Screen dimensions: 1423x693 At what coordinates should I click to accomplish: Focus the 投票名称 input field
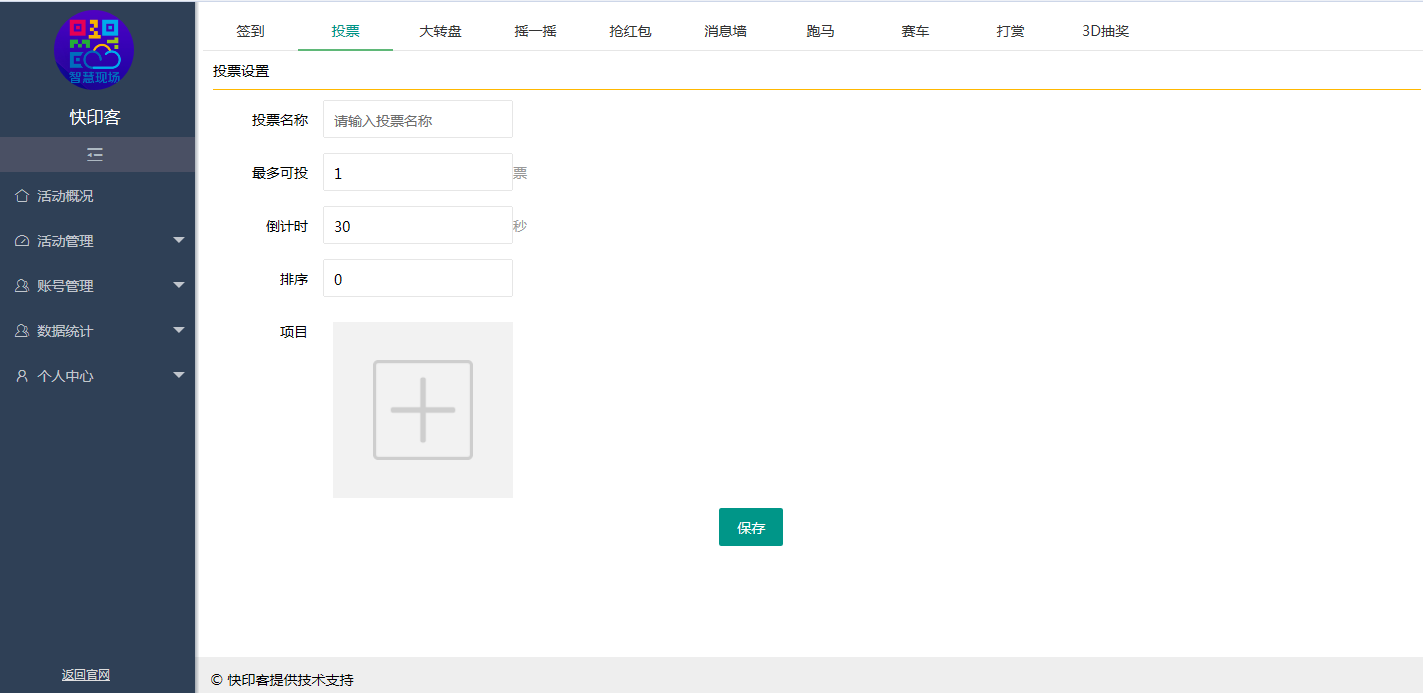[x=418, y=120]
